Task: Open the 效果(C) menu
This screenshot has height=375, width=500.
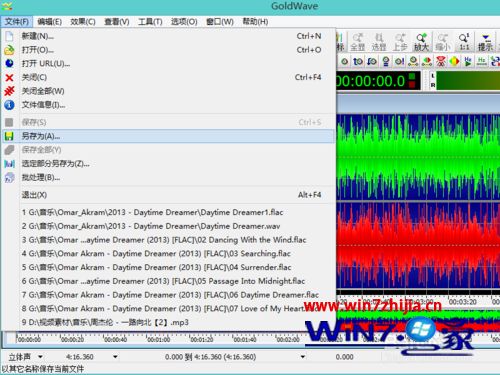Action: point(83,22)
